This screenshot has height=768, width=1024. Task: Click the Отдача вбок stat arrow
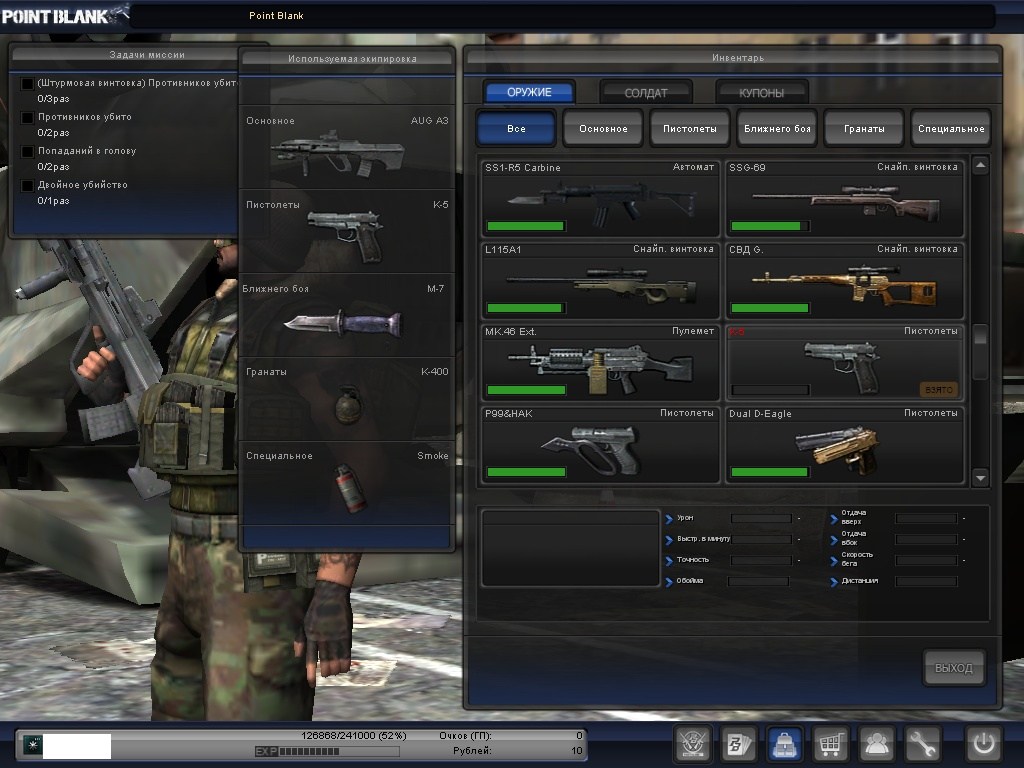click(x=834, y=540)
